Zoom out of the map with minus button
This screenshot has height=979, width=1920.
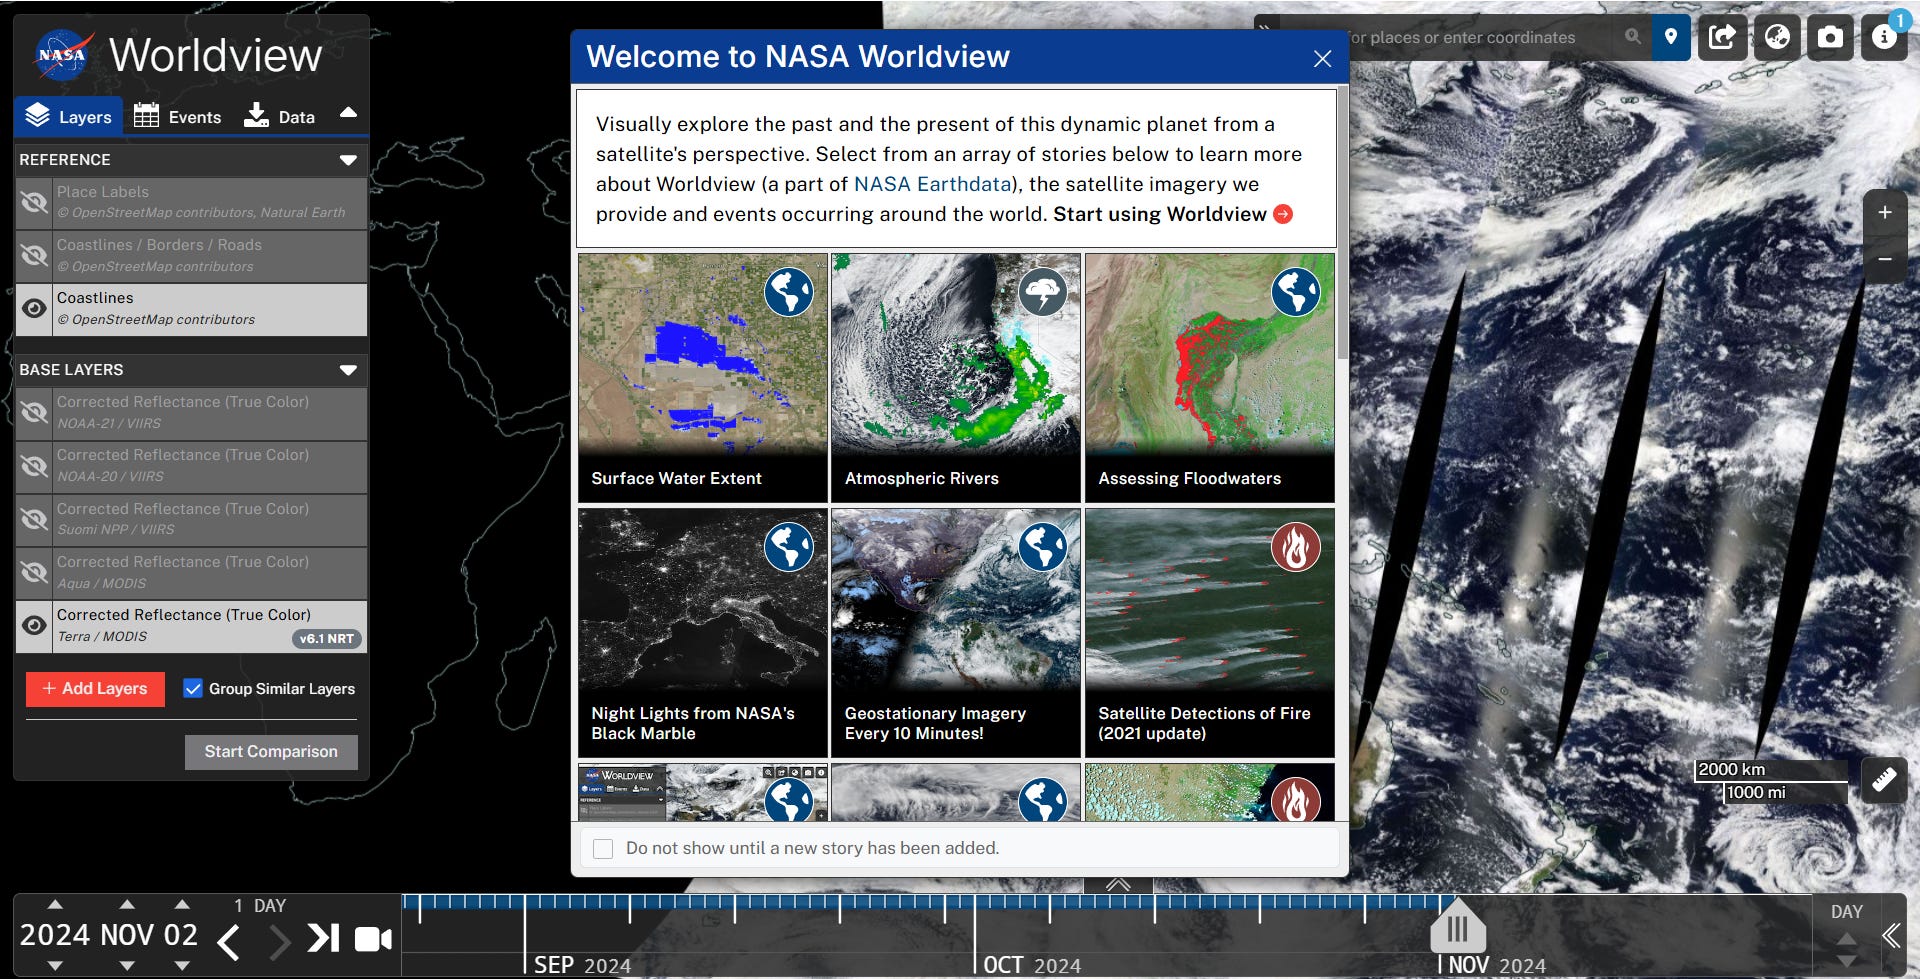tap(1884, 259)
